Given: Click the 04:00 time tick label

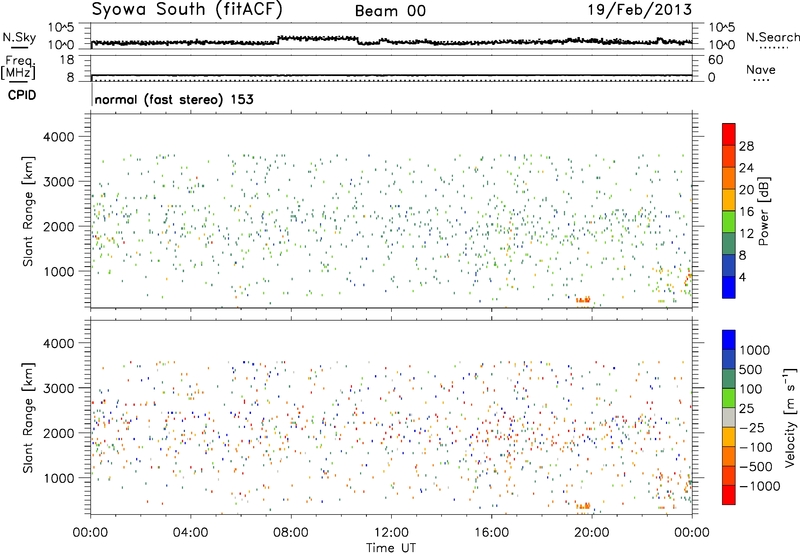Looking at the screenshot, I should tap(190, 533).
